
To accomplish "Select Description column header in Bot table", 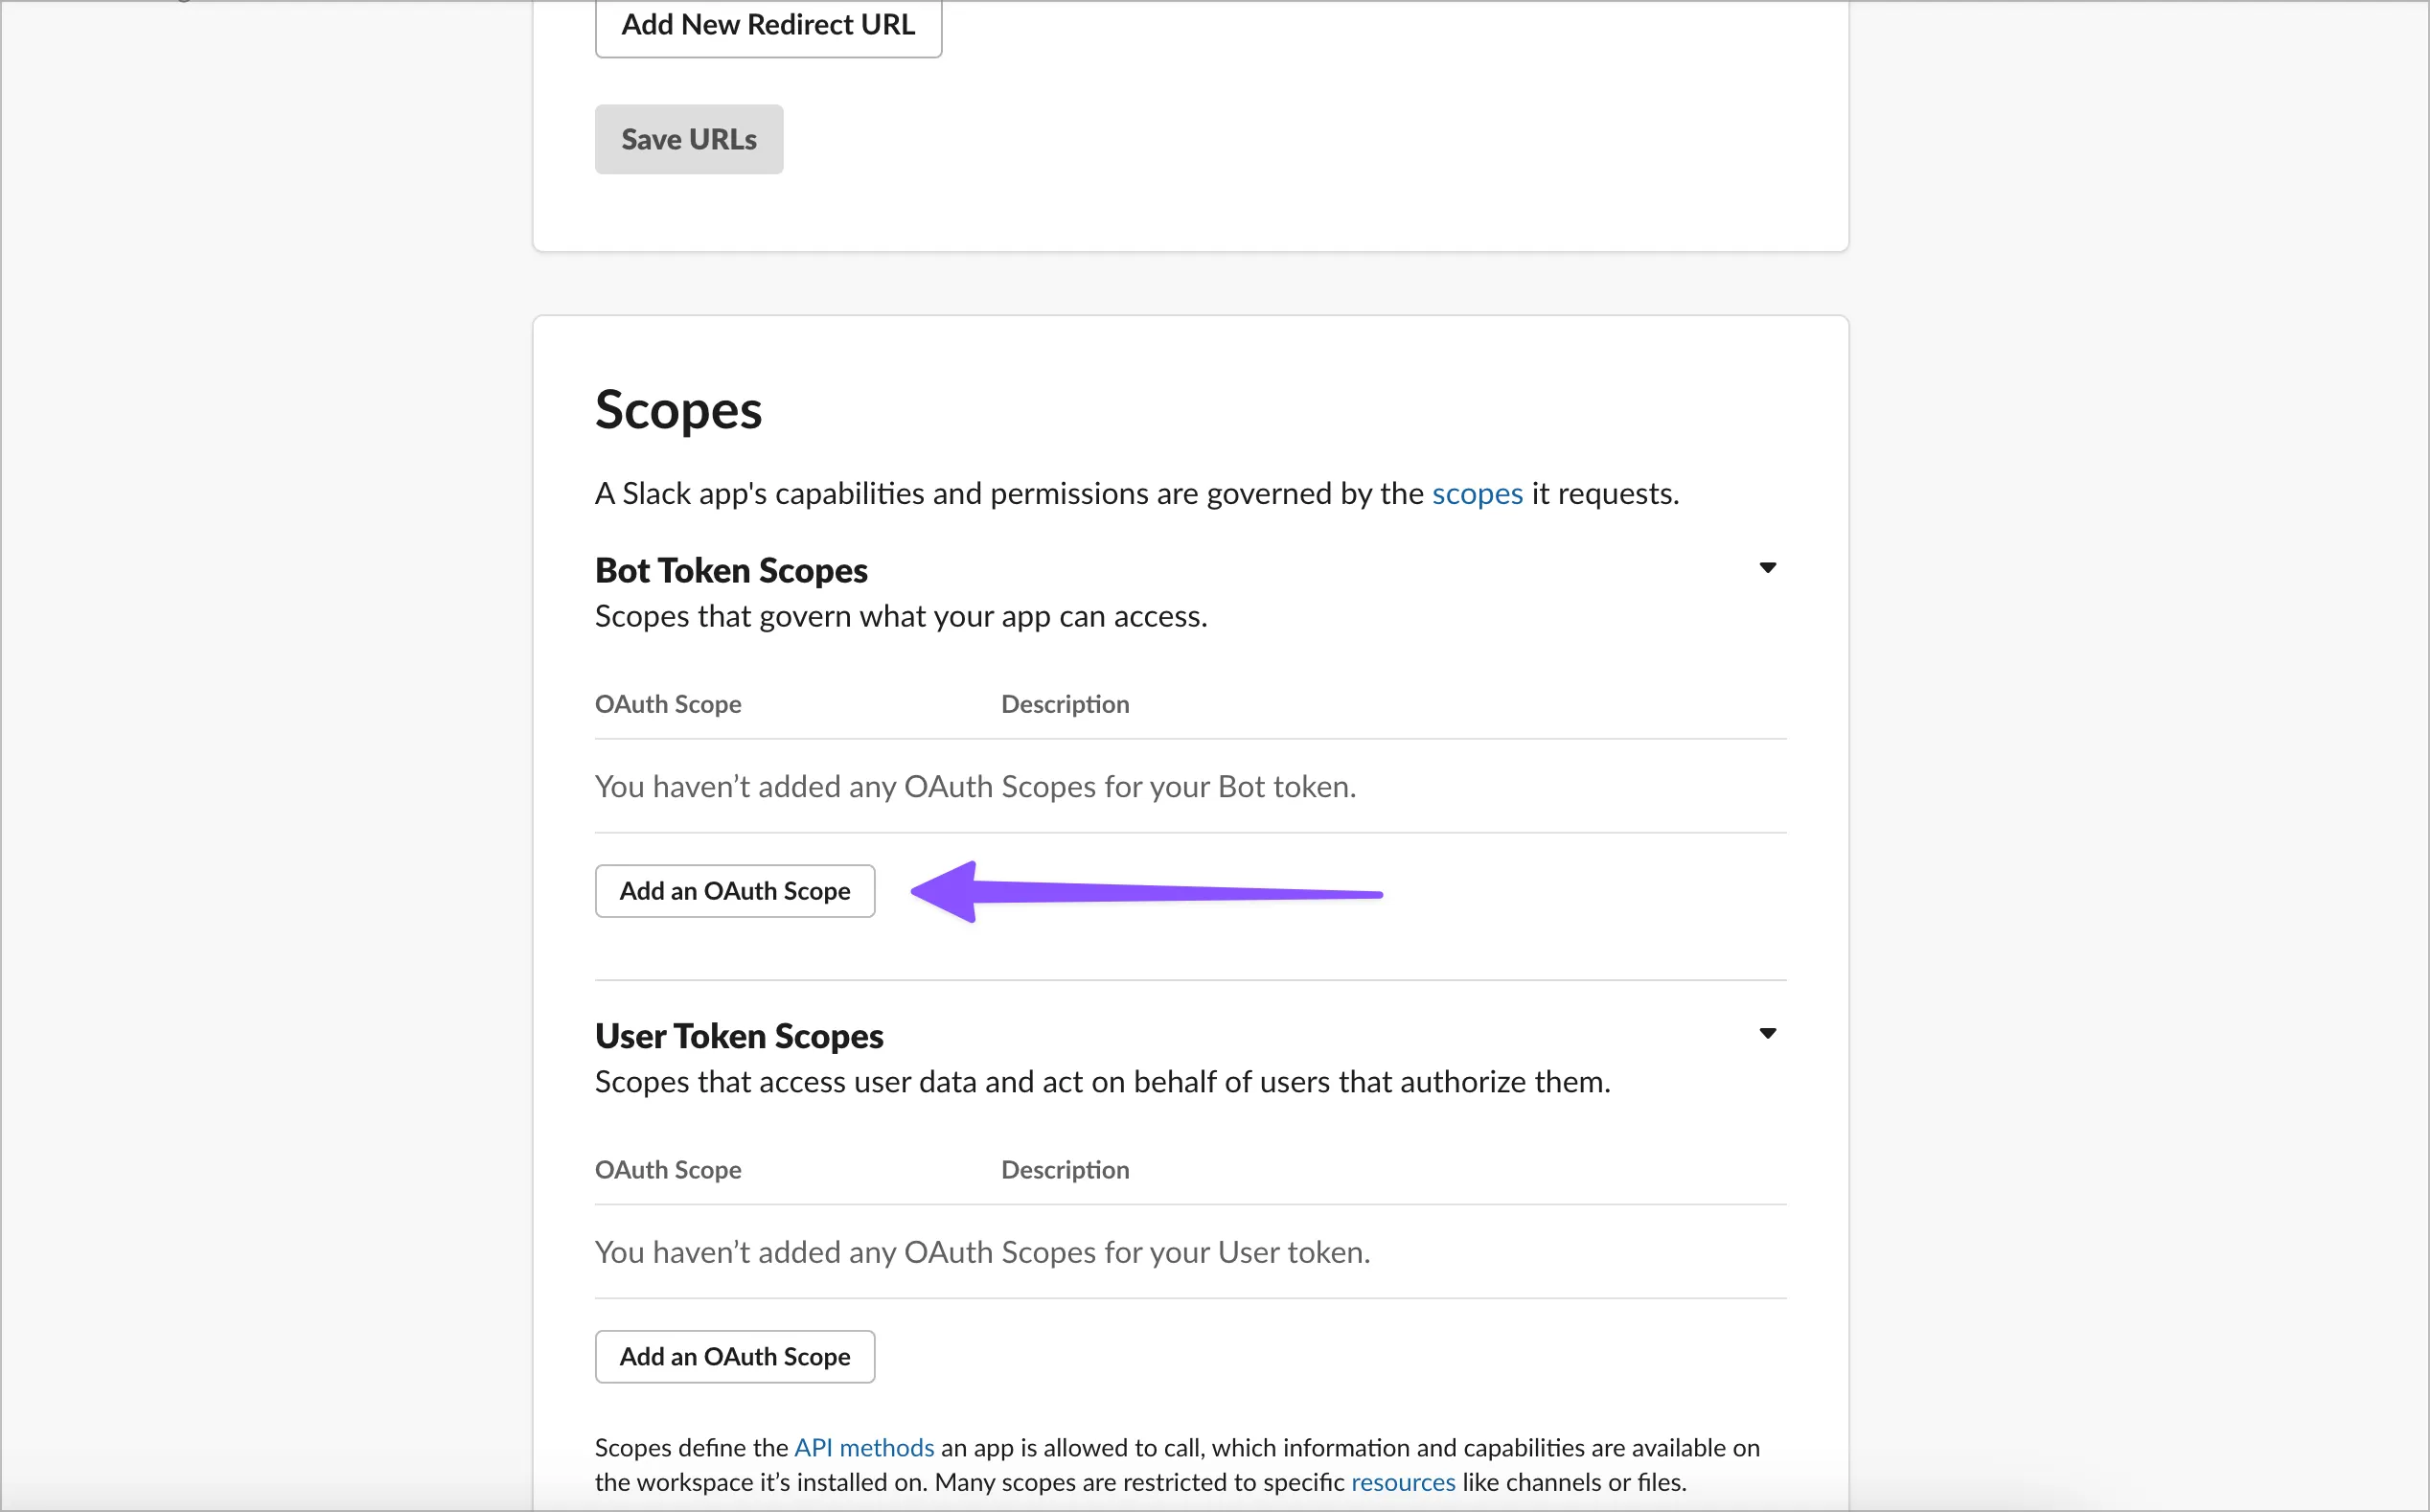I will 1065,705.
